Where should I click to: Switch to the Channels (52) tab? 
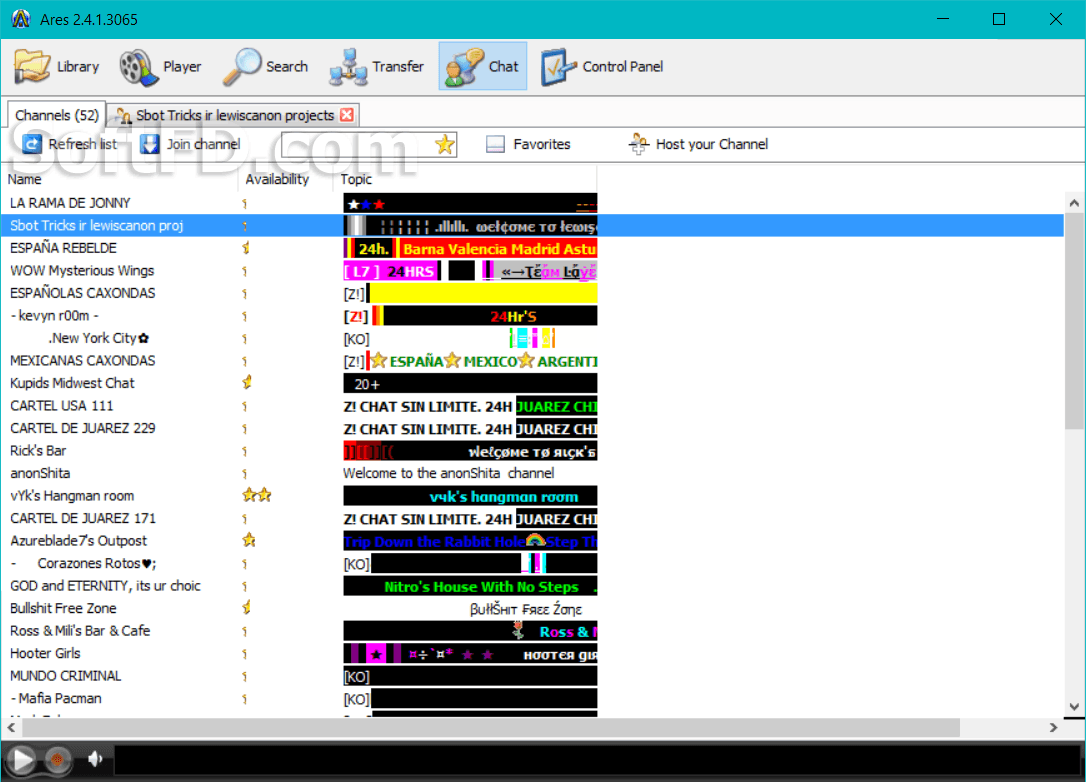(57, 115)
